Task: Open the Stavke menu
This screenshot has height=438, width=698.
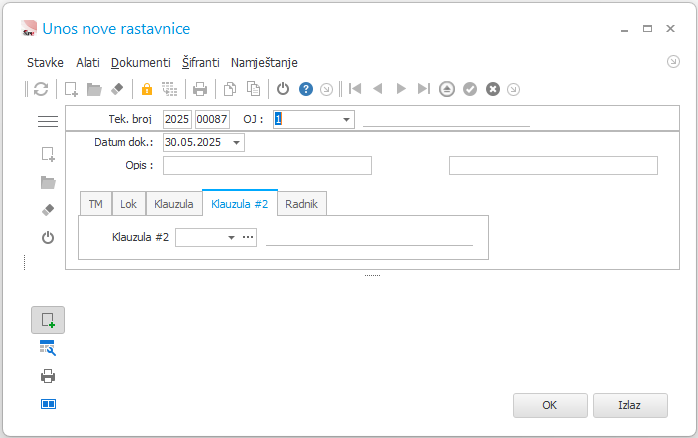Action: (45, 63)
